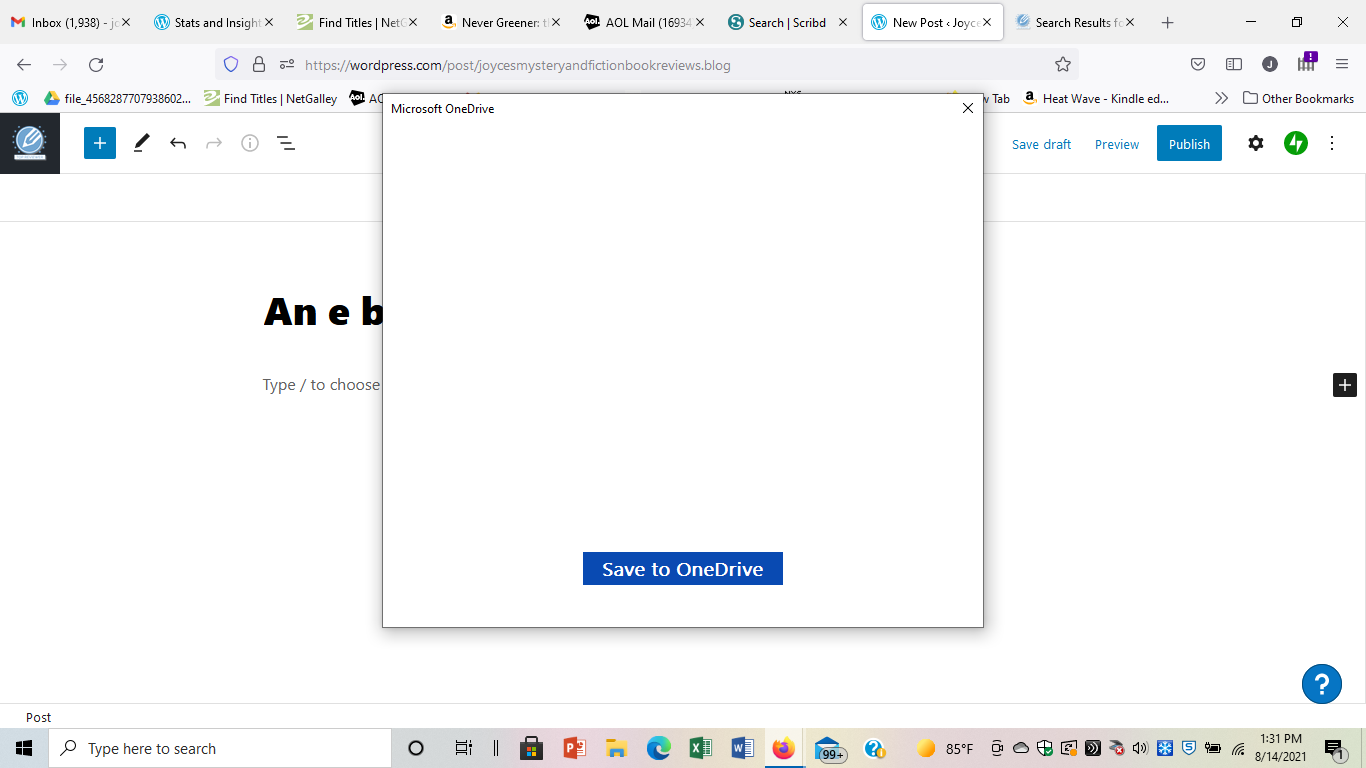Open the editor Settings gear icon
This screenshot has height=768, width=1366.
[1256, 143]
